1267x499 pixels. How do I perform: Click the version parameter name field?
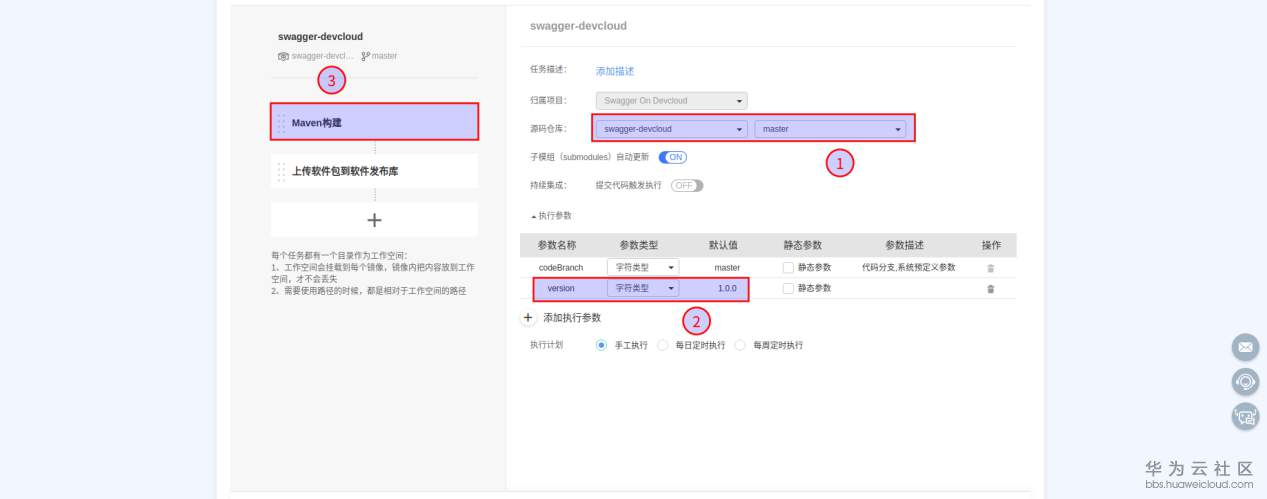point(561,288)
